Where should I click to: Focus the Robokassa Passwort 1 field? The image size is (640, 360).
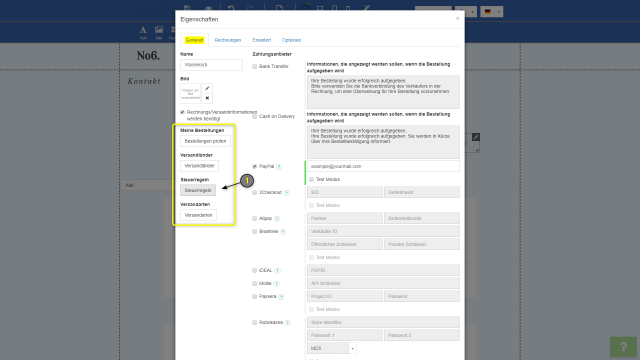click(x=344, y=336)
